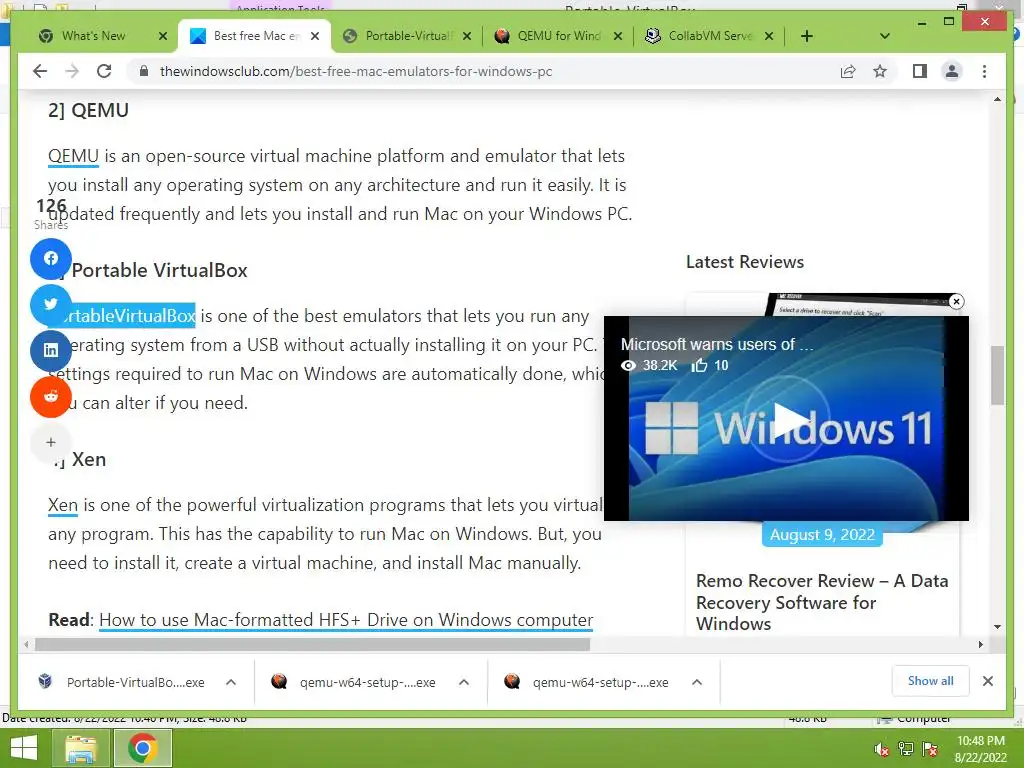Viewport: 1024px width, 768px height.
Task: Open a new browser tab
Action: pos(807,36)
